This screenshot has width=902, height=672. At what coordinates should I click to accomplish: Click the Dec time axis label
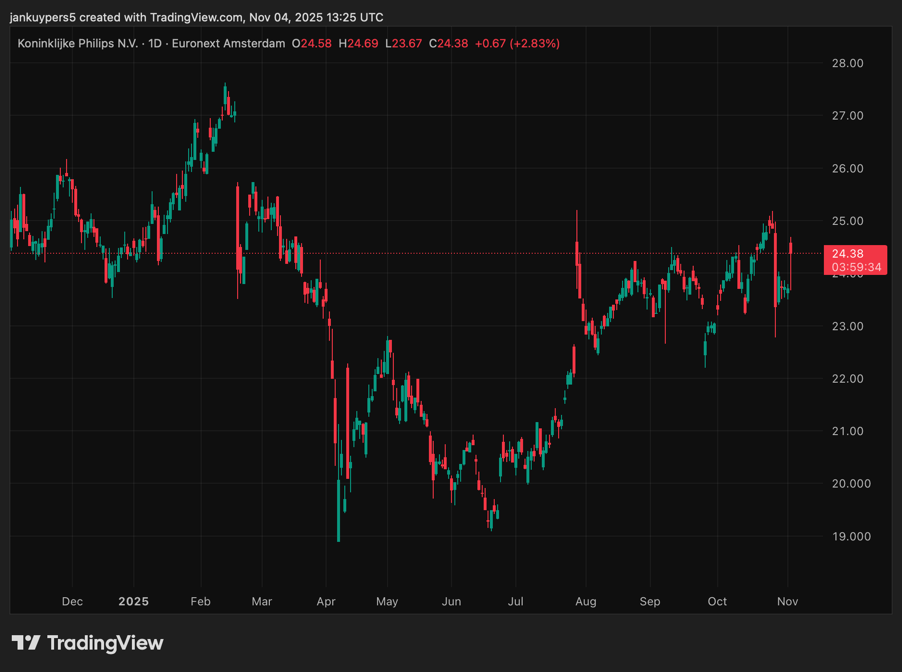(72, 601)
